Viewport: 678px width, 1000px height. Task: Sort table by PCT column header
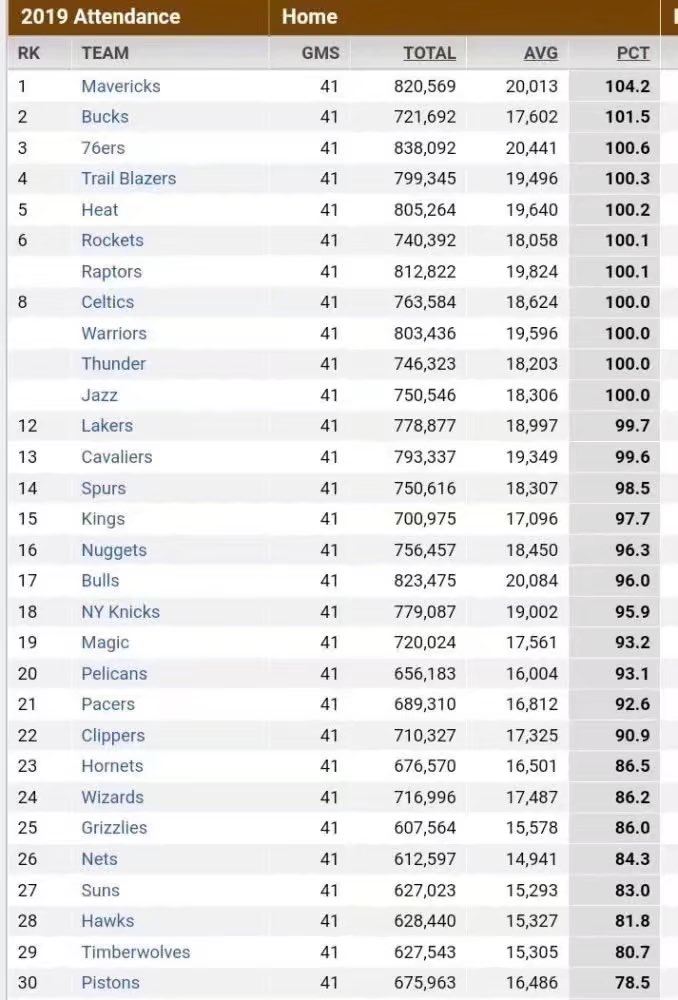click(x=633, y=53)
